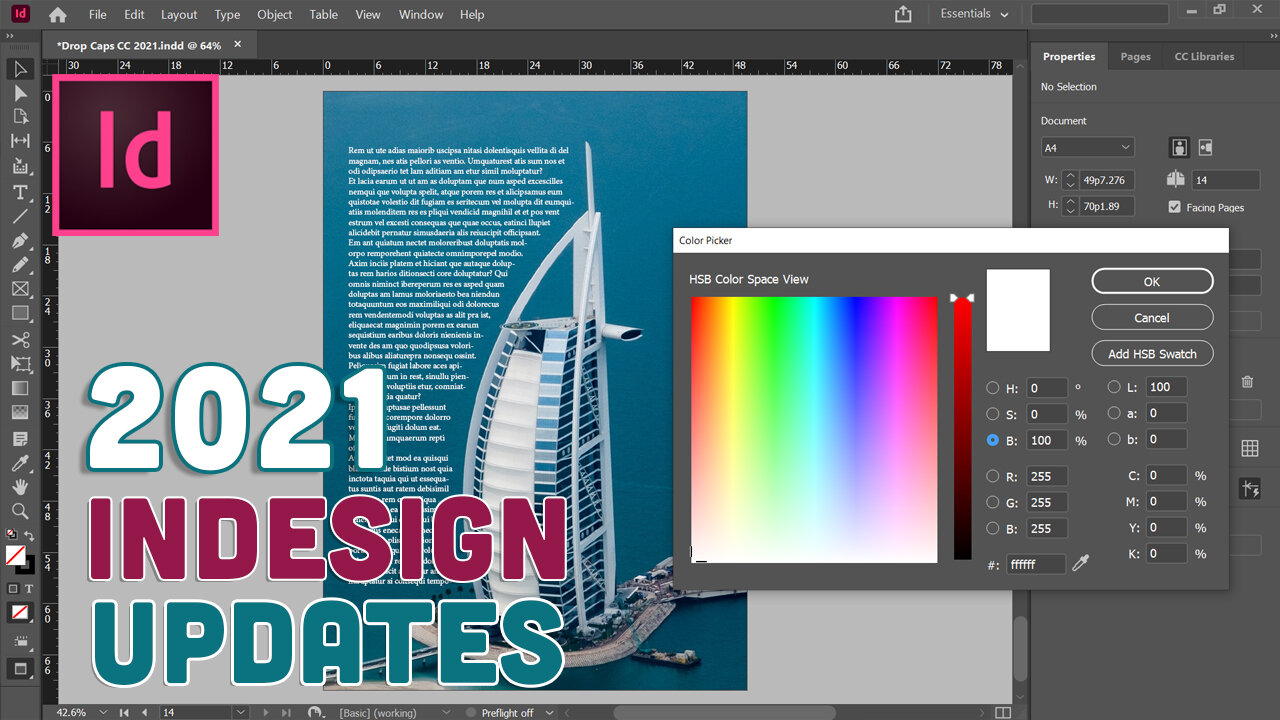1280x720 pixels.
Task: Choose the Page tool
Action: 20,117
